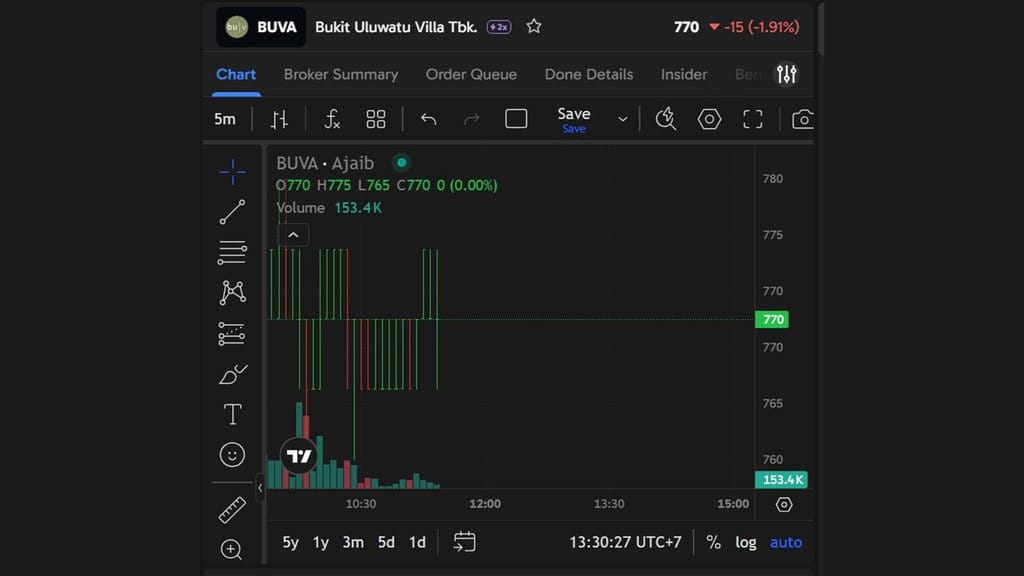Switch to the Broker Summary tab
The height and width of the screenshot is (576, 1024).
(x=341, y=74)
